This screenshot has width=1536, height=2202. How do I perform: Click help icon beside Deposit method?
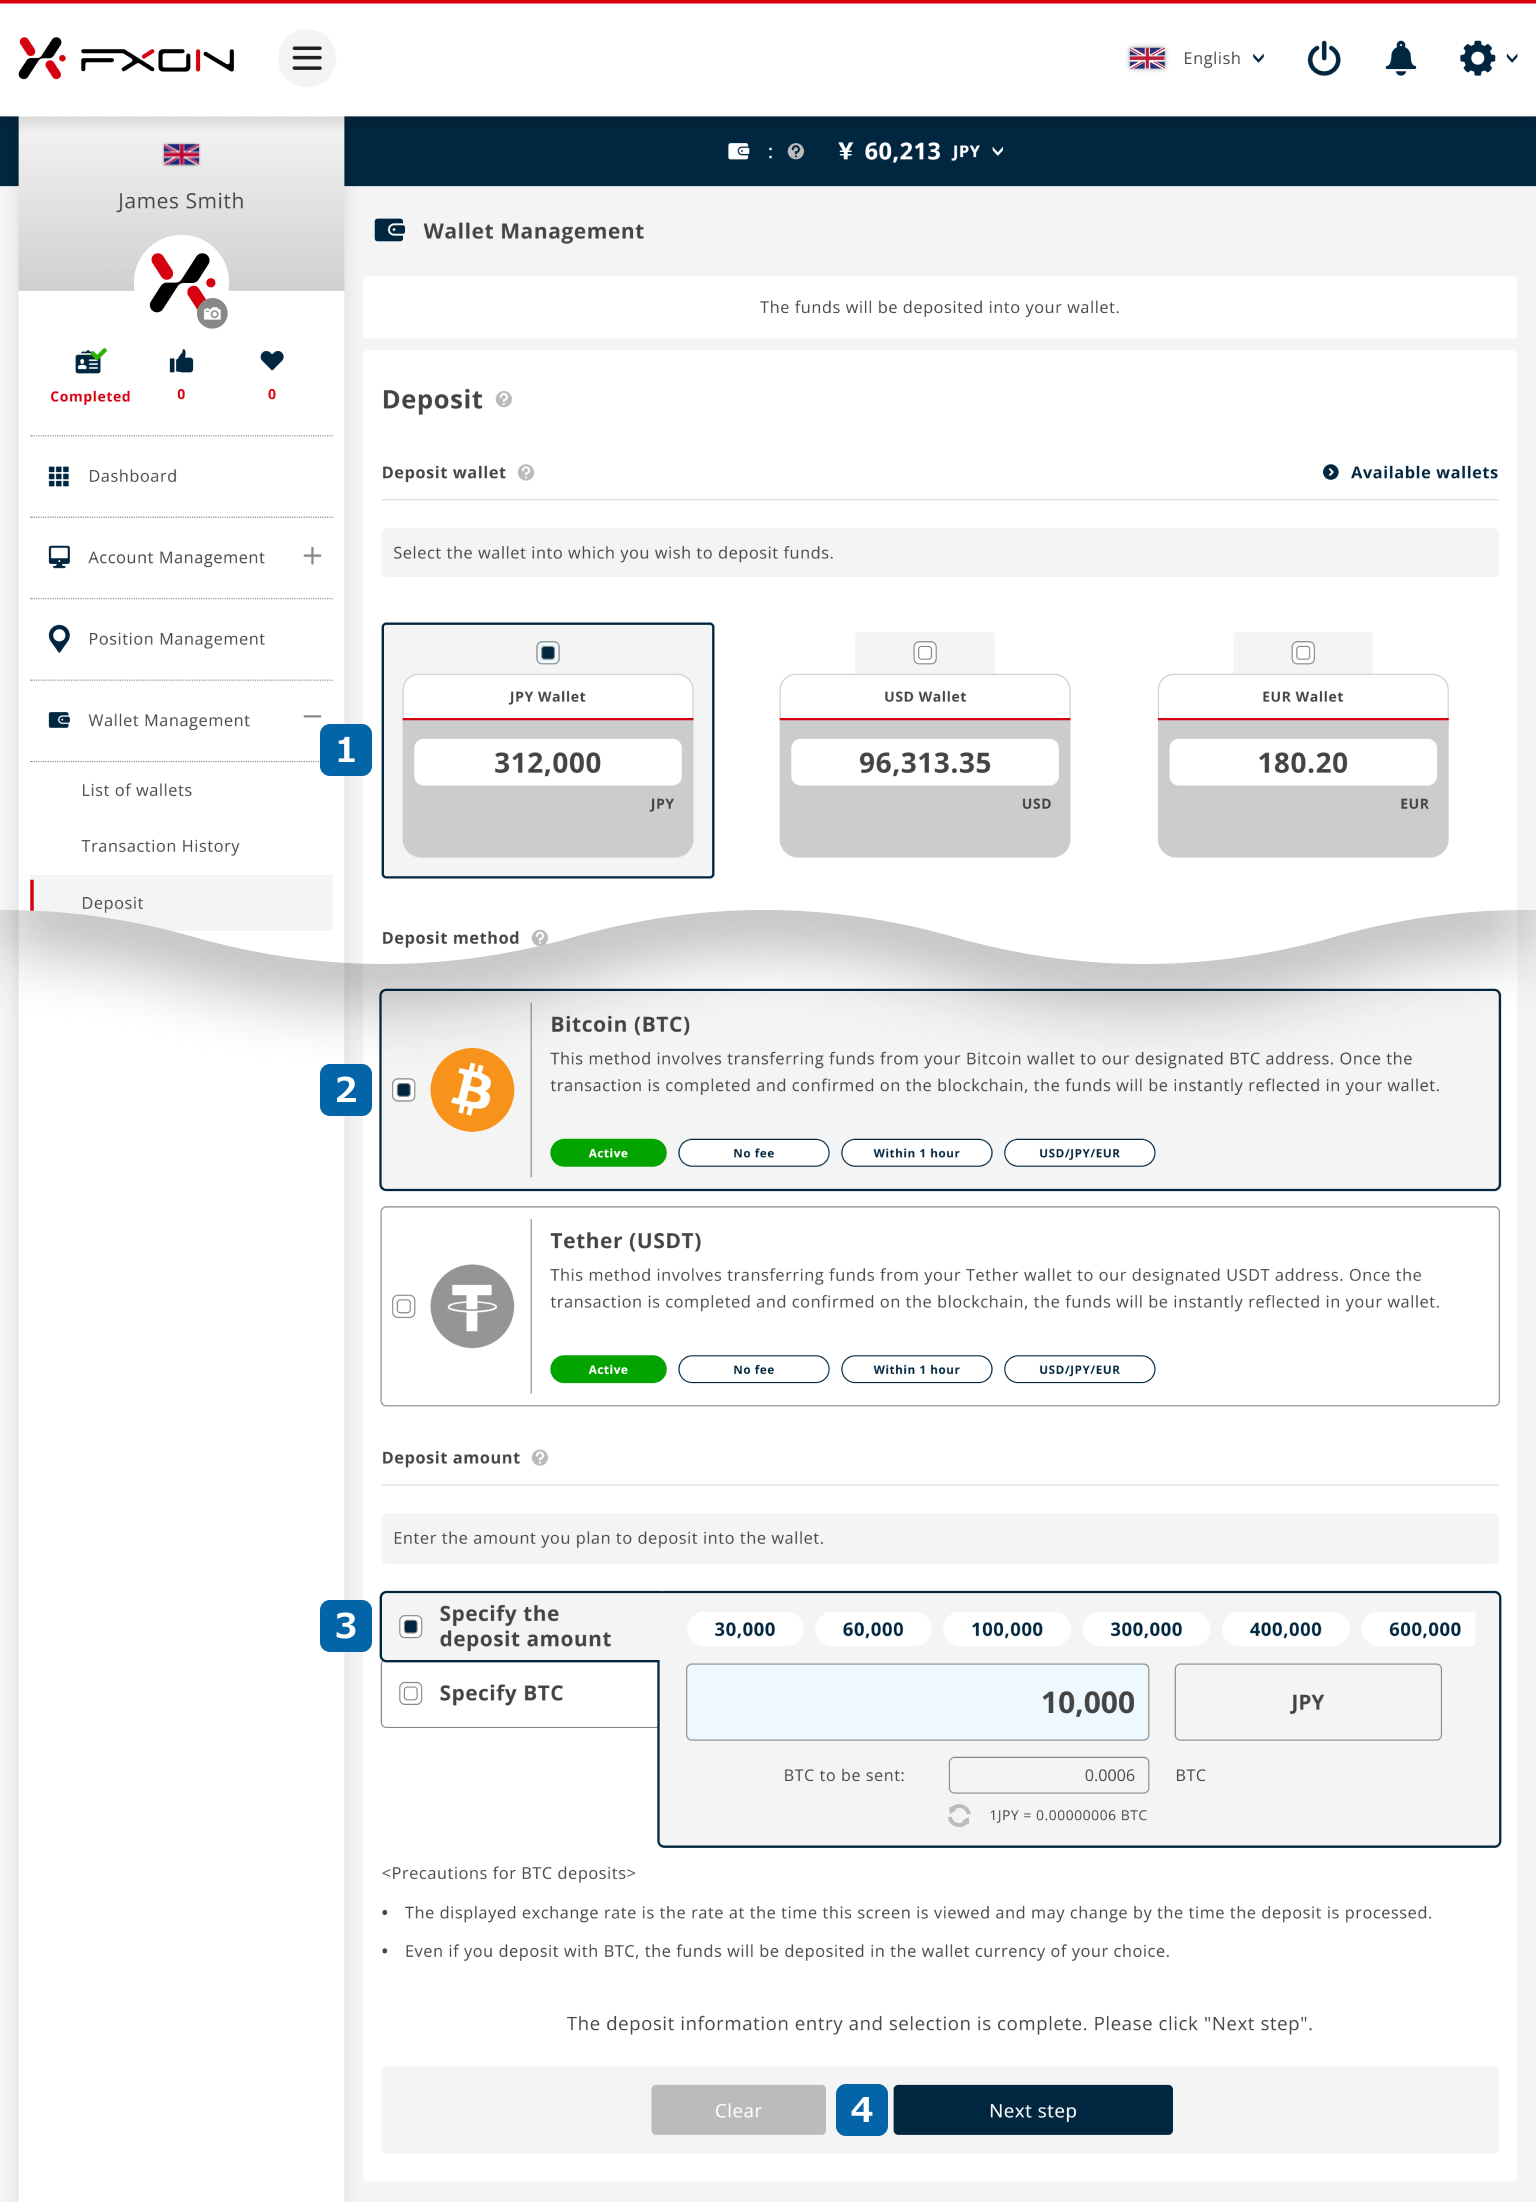click(x=540, y=938)
